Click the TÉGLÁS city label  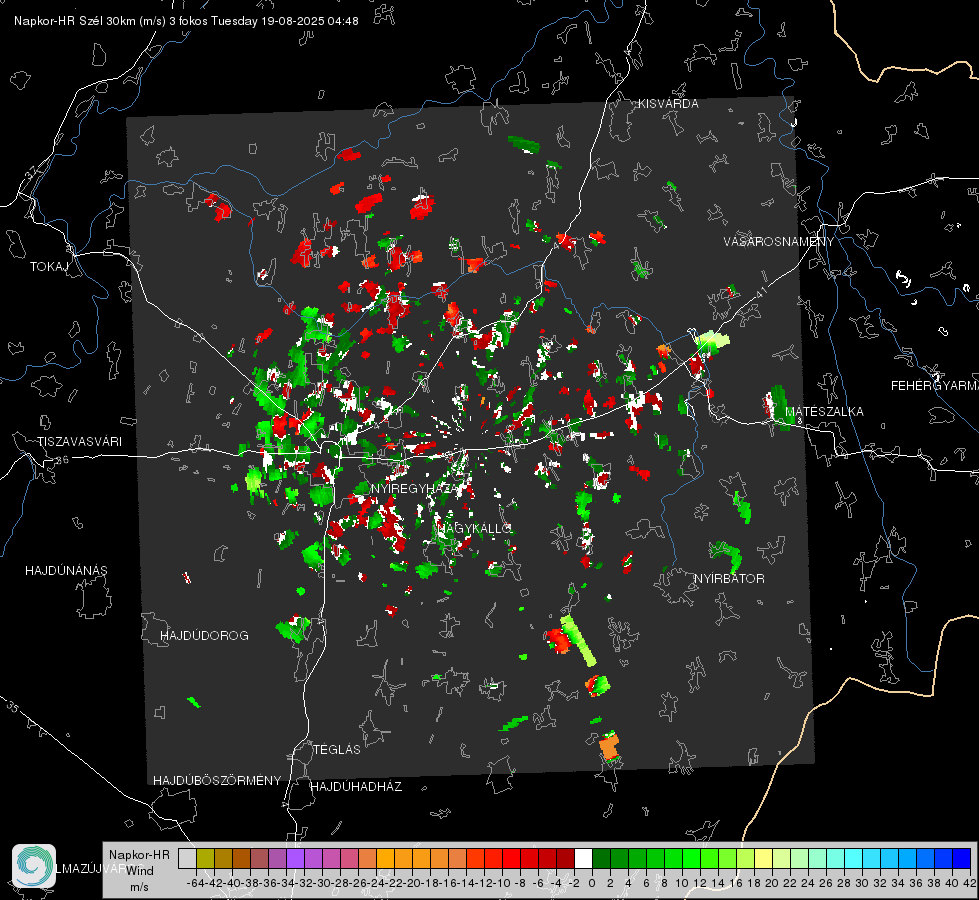[337, 750]
